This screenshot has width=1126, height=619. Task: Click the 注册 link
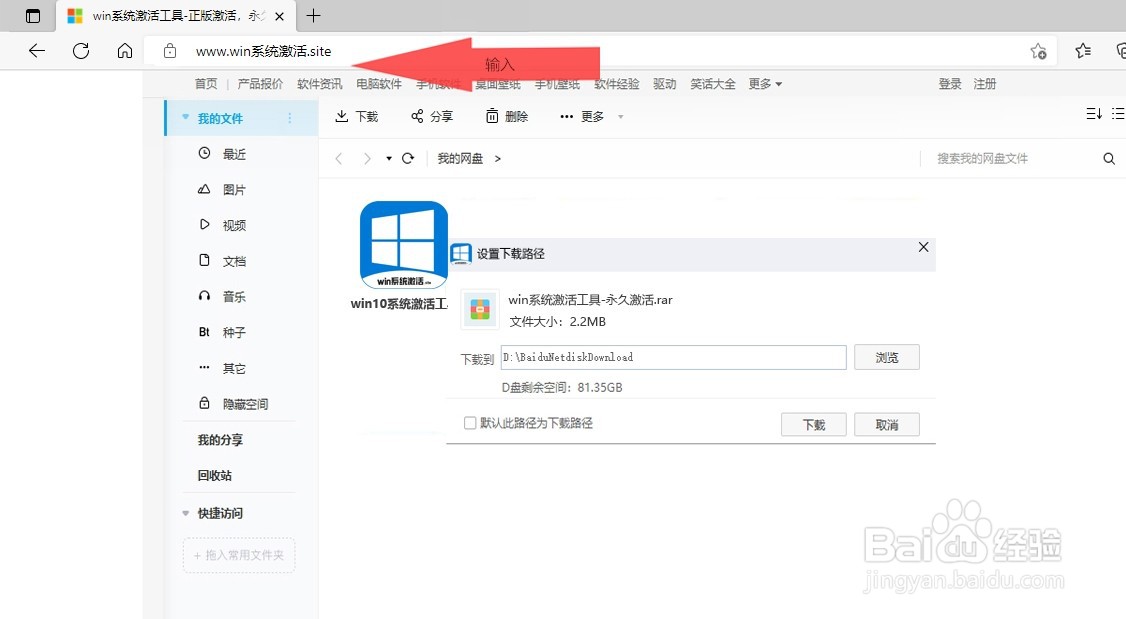[985, 84]
